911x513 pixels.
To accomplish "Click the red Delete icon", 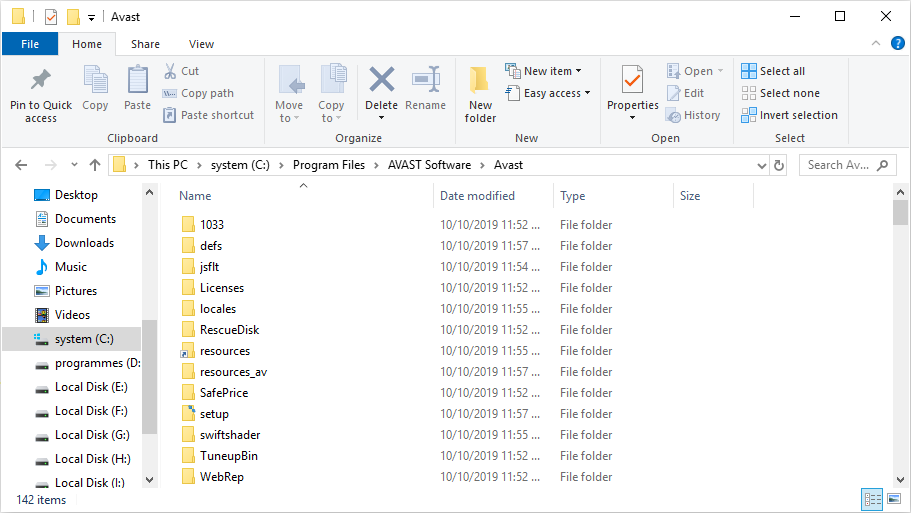I will 382,80.
